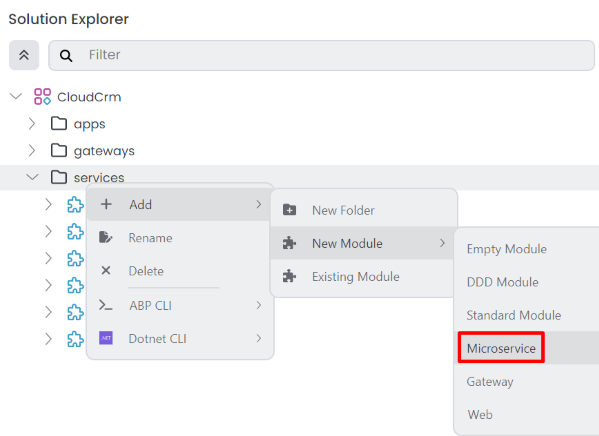Choose New Folder in the Add submenu

point(364,210)
